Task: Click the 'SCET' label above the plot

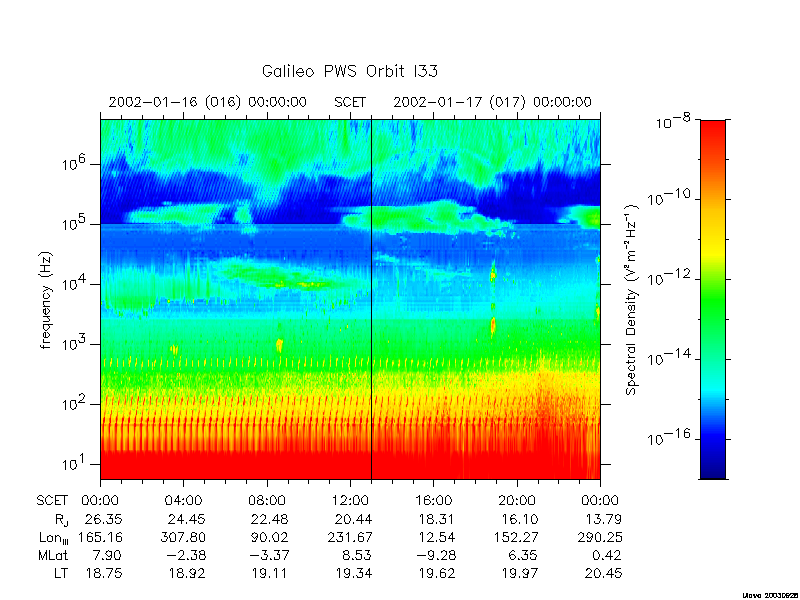Action: (x=350, y=102)
